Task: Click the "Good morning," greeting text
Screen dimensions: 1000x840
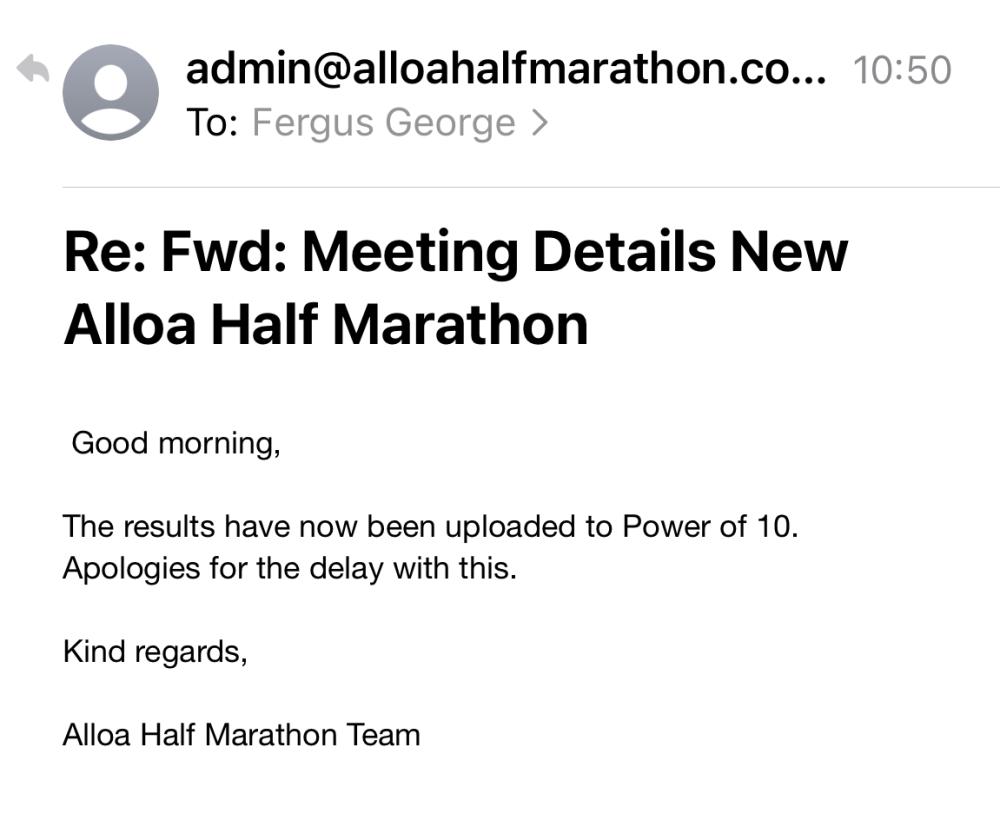Action: tap(176, 443)
